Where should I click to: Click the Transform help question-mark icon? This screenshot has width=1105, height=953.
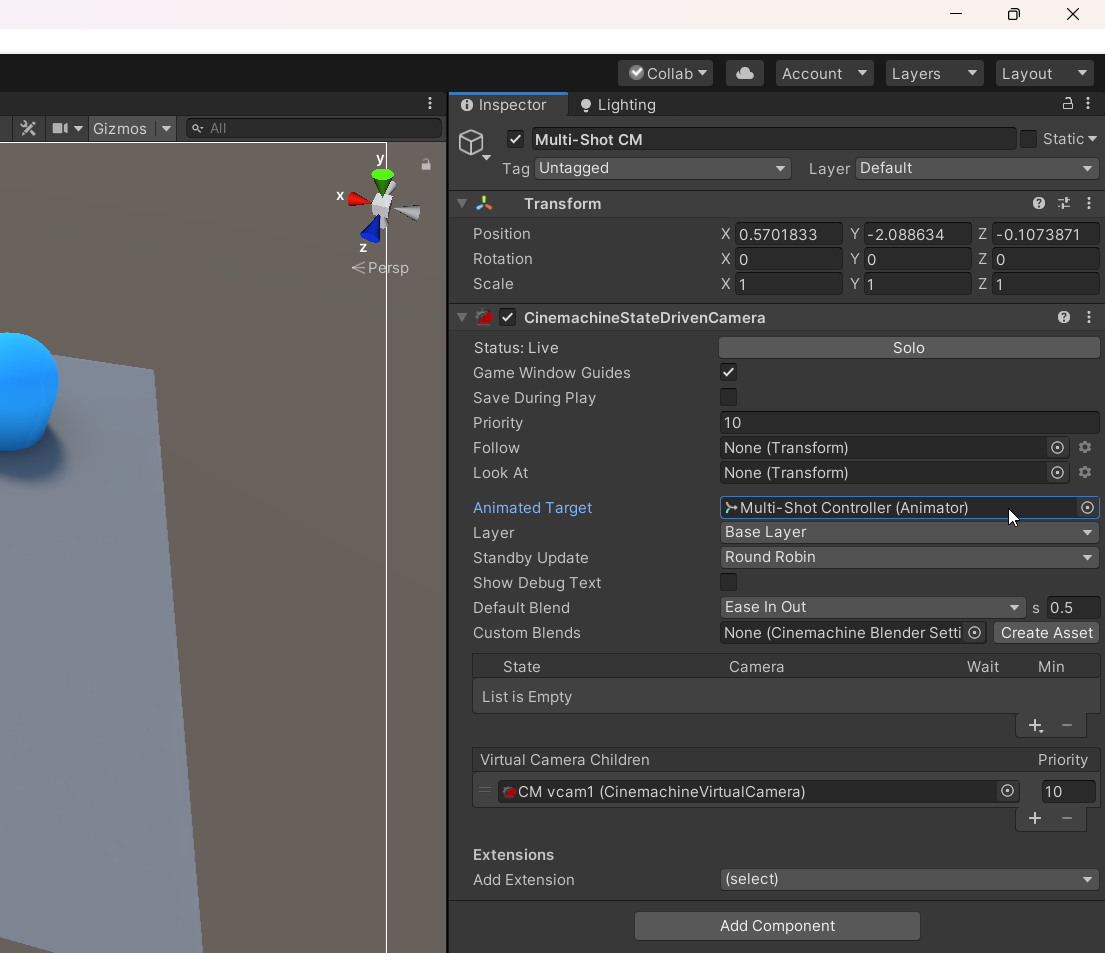point(1039,204)
